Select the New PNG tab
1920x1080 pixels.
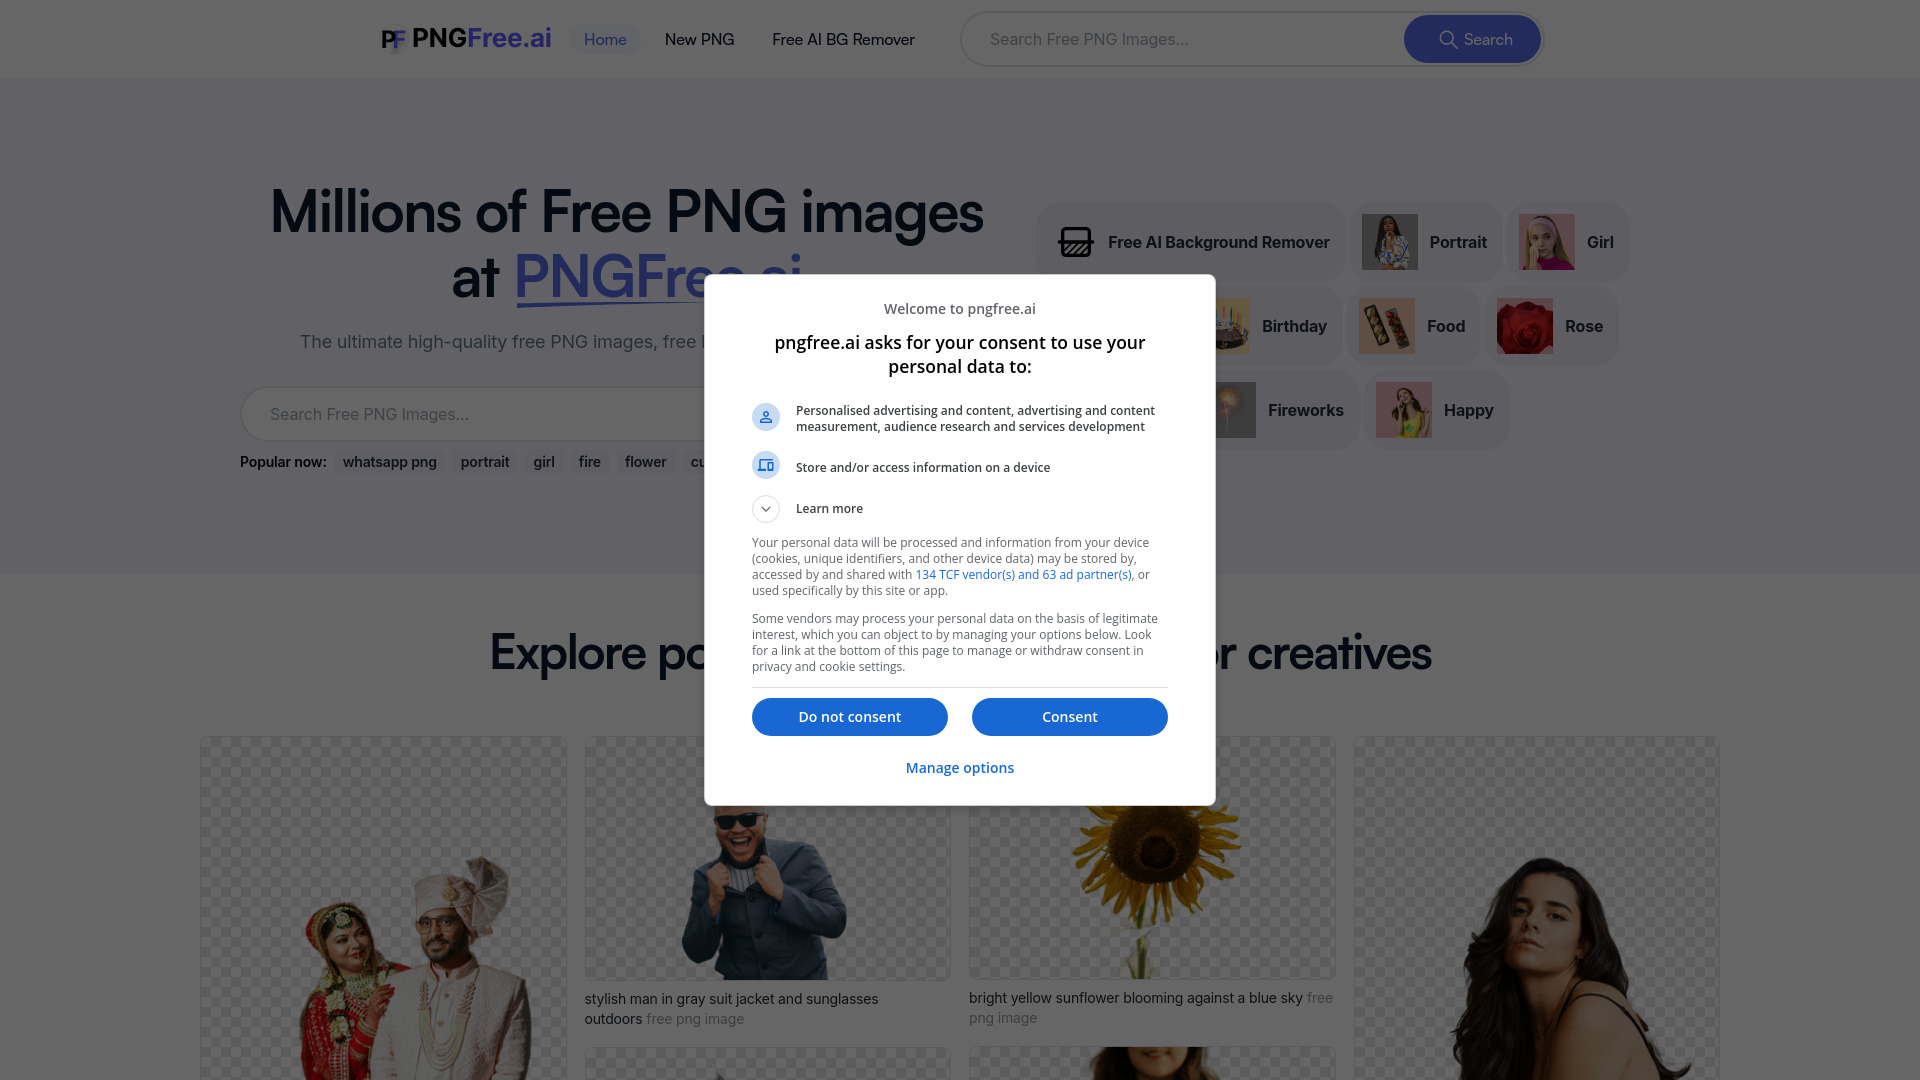(x=699, y=38)
